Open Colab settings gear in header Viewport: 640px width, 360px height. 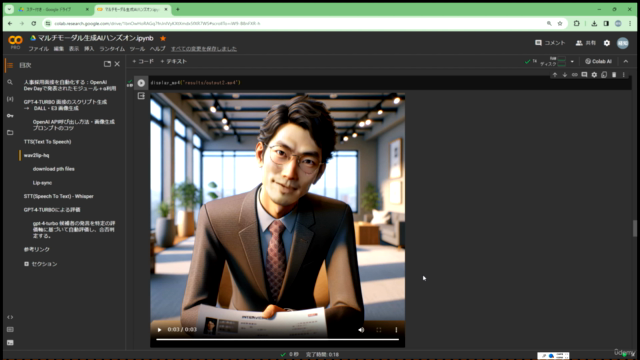point(607,43)
